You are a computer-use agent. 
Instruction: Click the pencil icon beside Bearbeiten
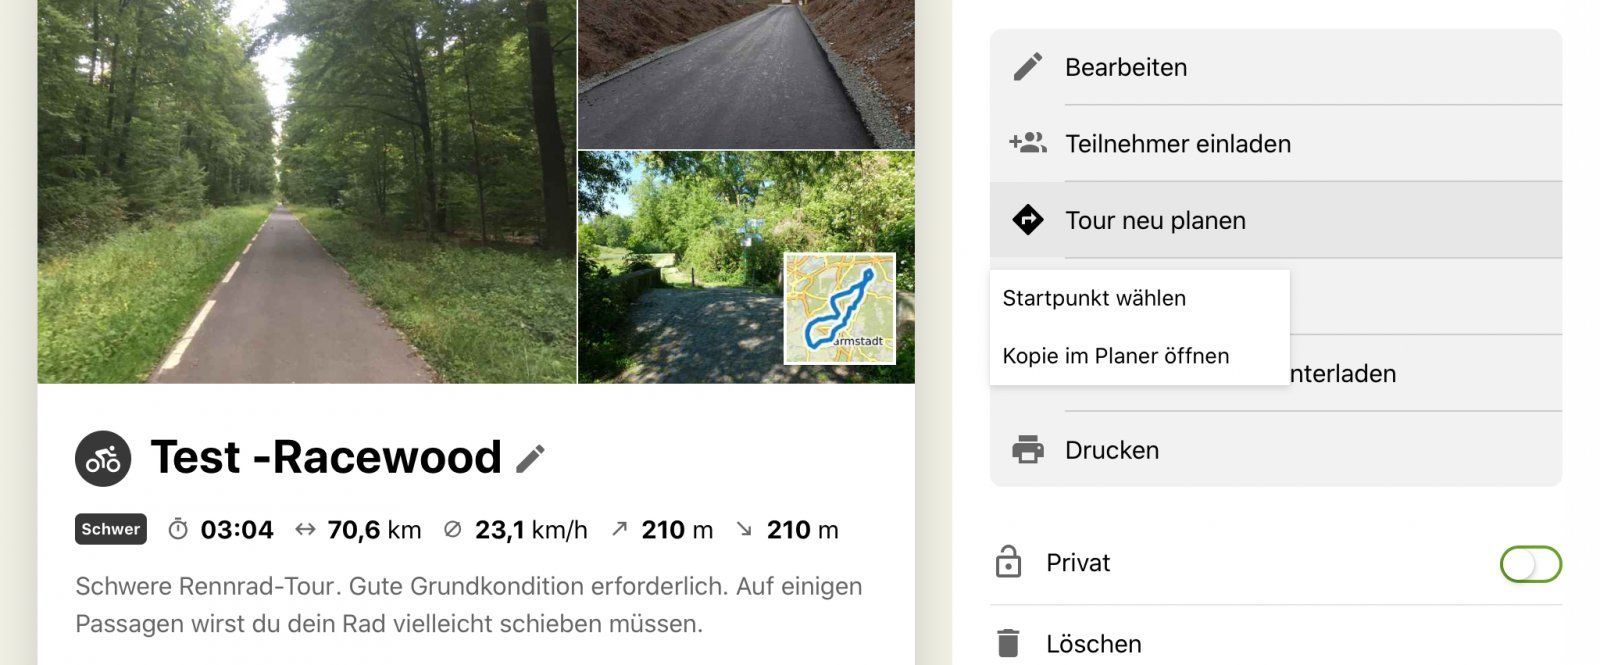1027,67
